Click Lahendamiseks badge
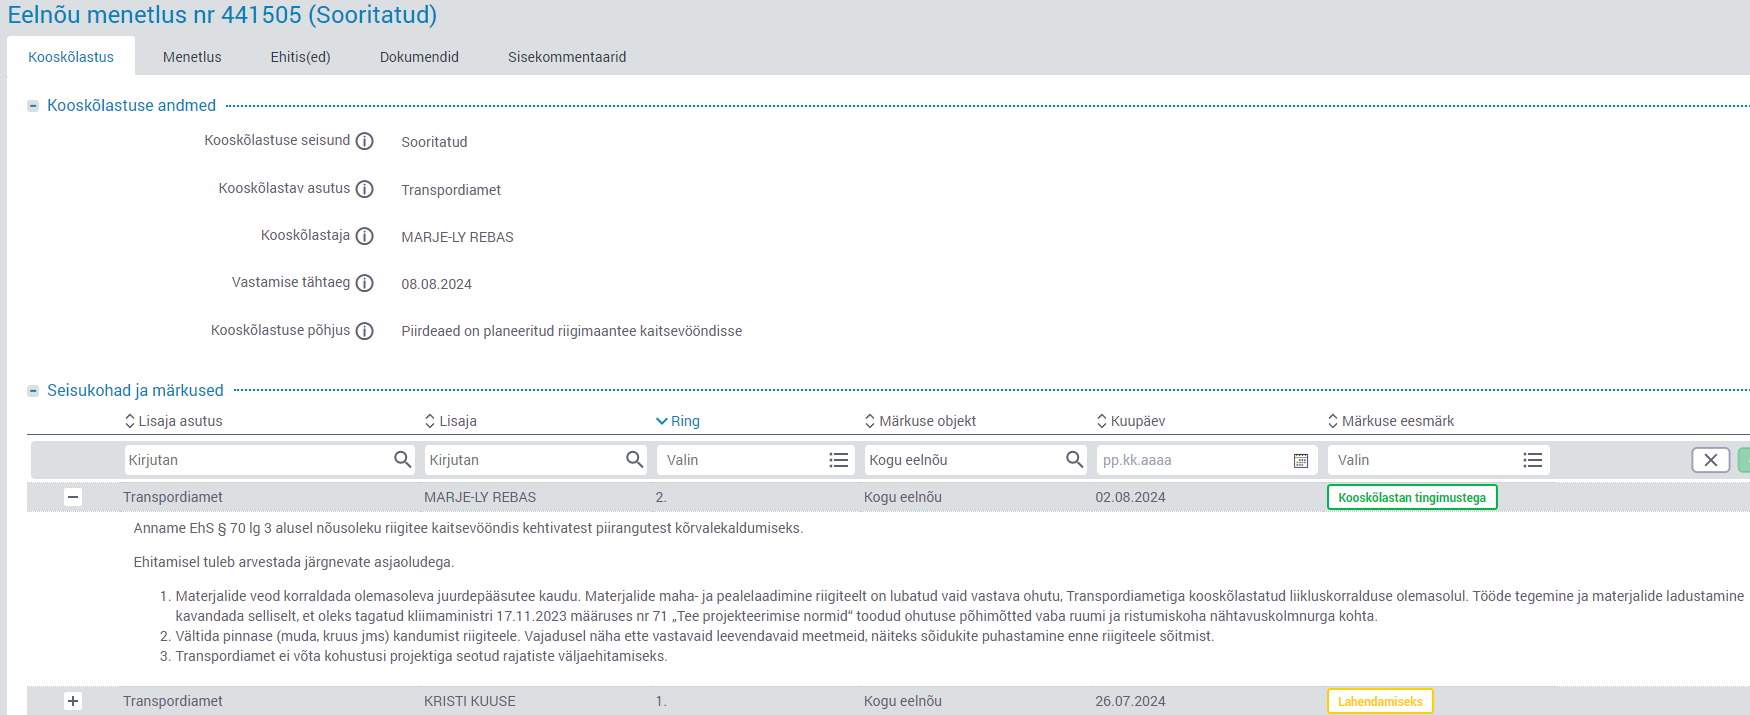This screenshot has height=715, width=1750. click(x=1380, y=701)
